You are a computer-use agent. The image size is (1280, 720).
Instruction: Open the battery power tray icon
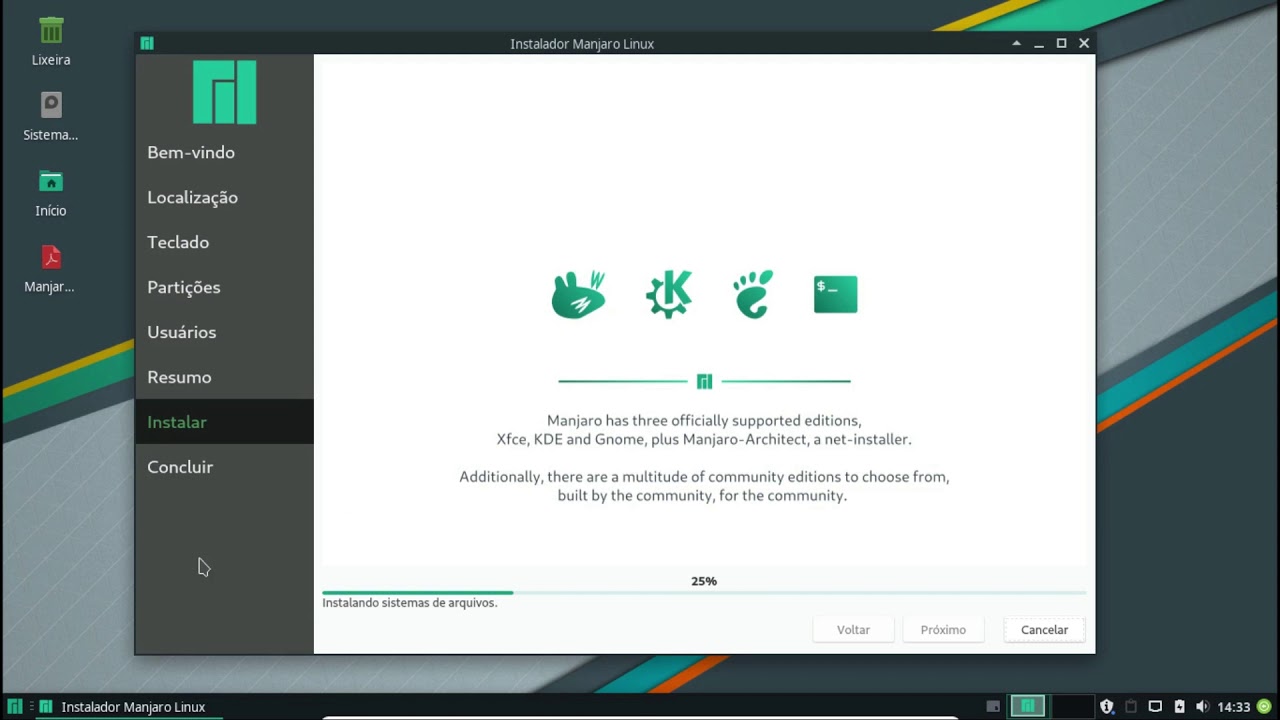point(1179,707)
